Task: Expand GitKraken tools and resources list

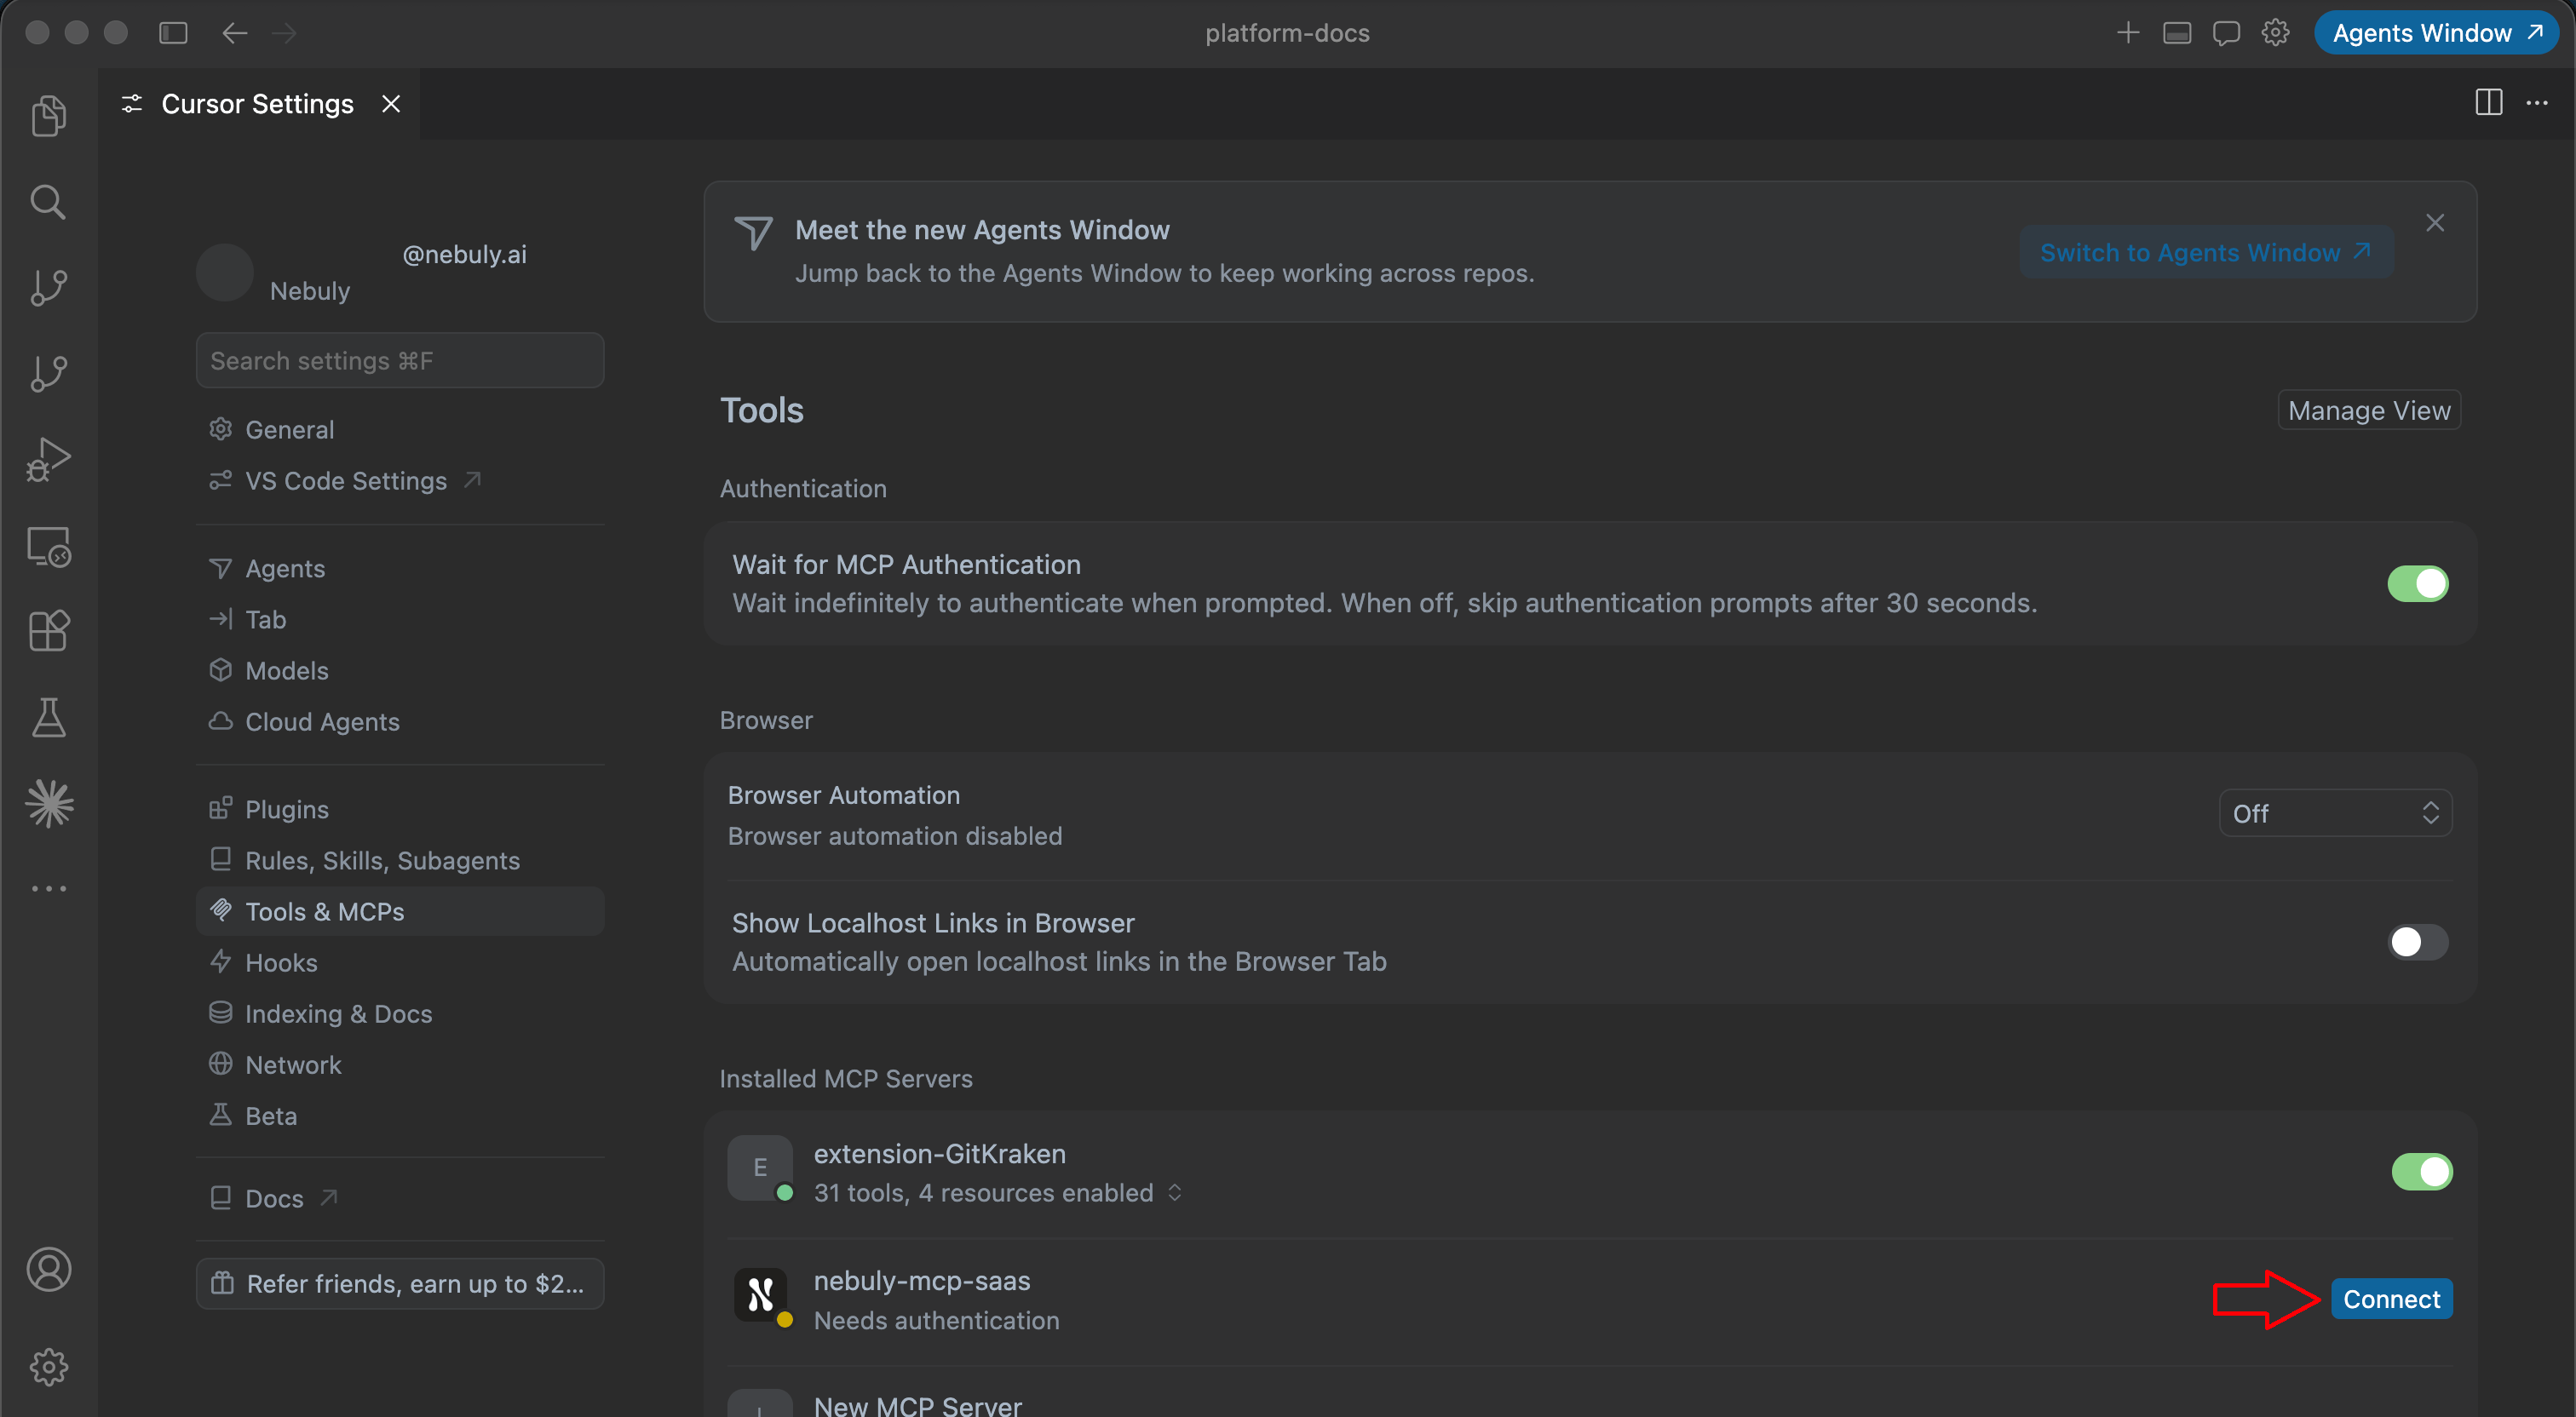Action: 1174,1193
